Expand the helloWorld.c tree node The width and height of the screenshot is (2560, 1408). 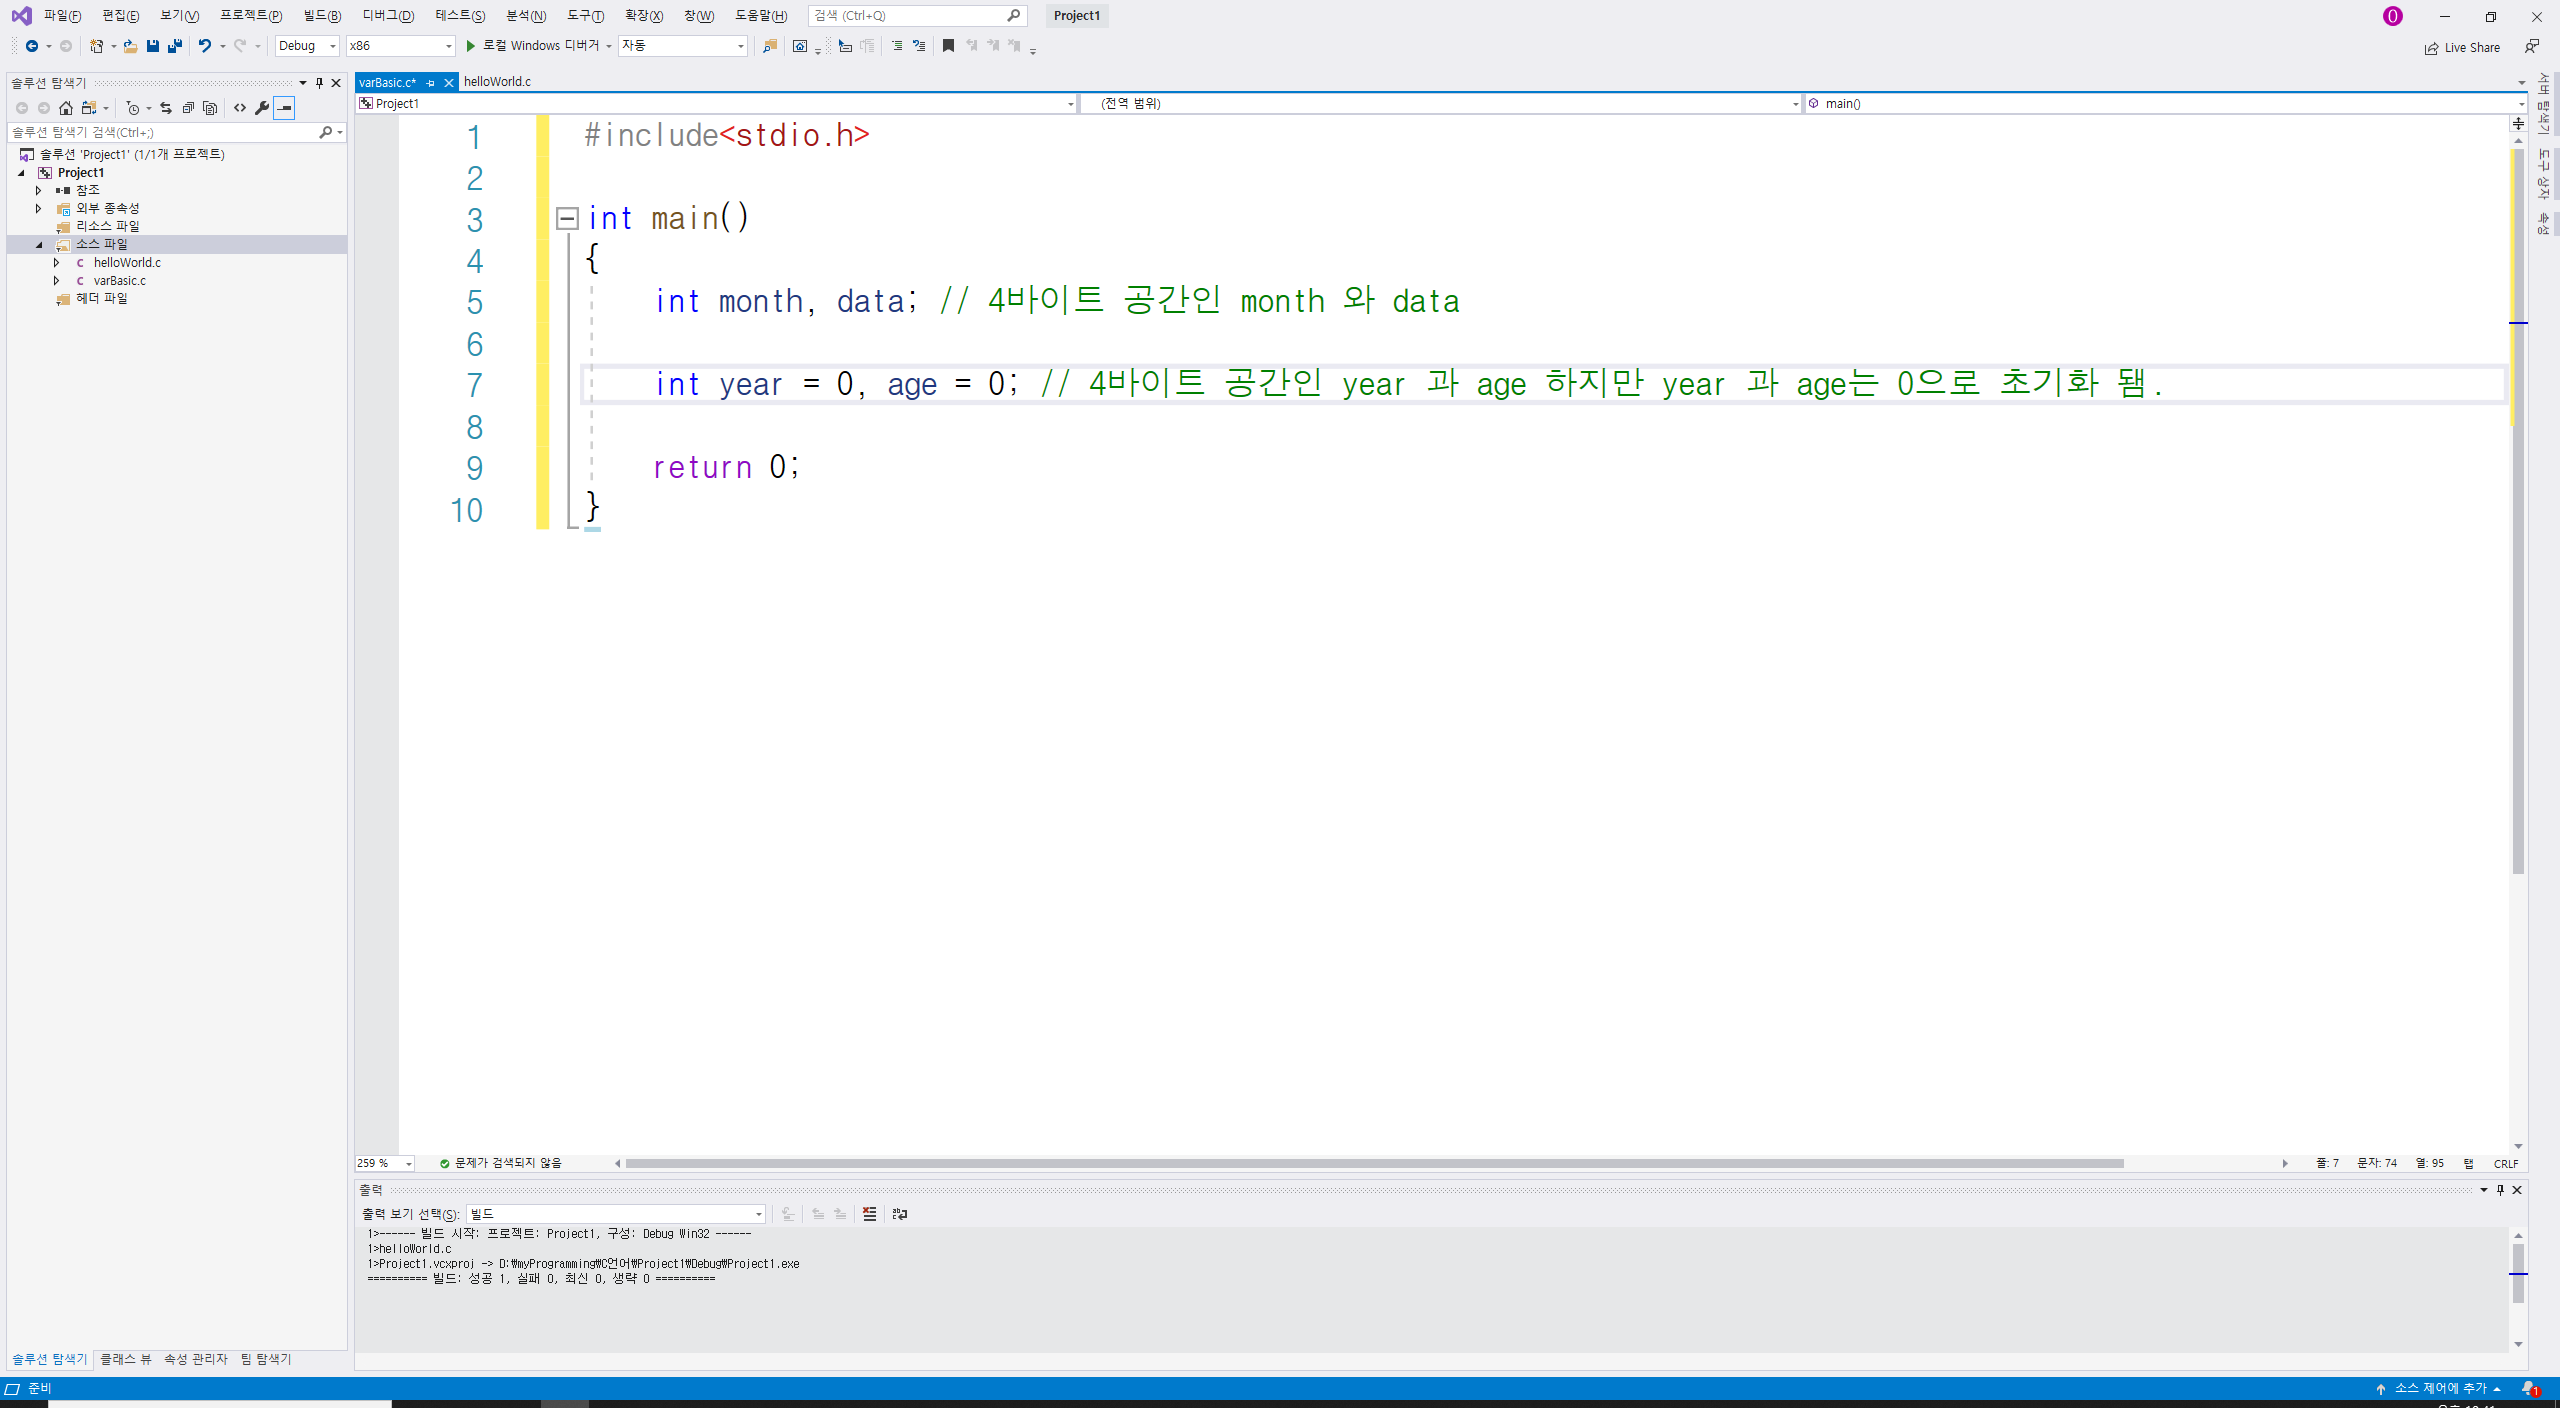point(57,263)
